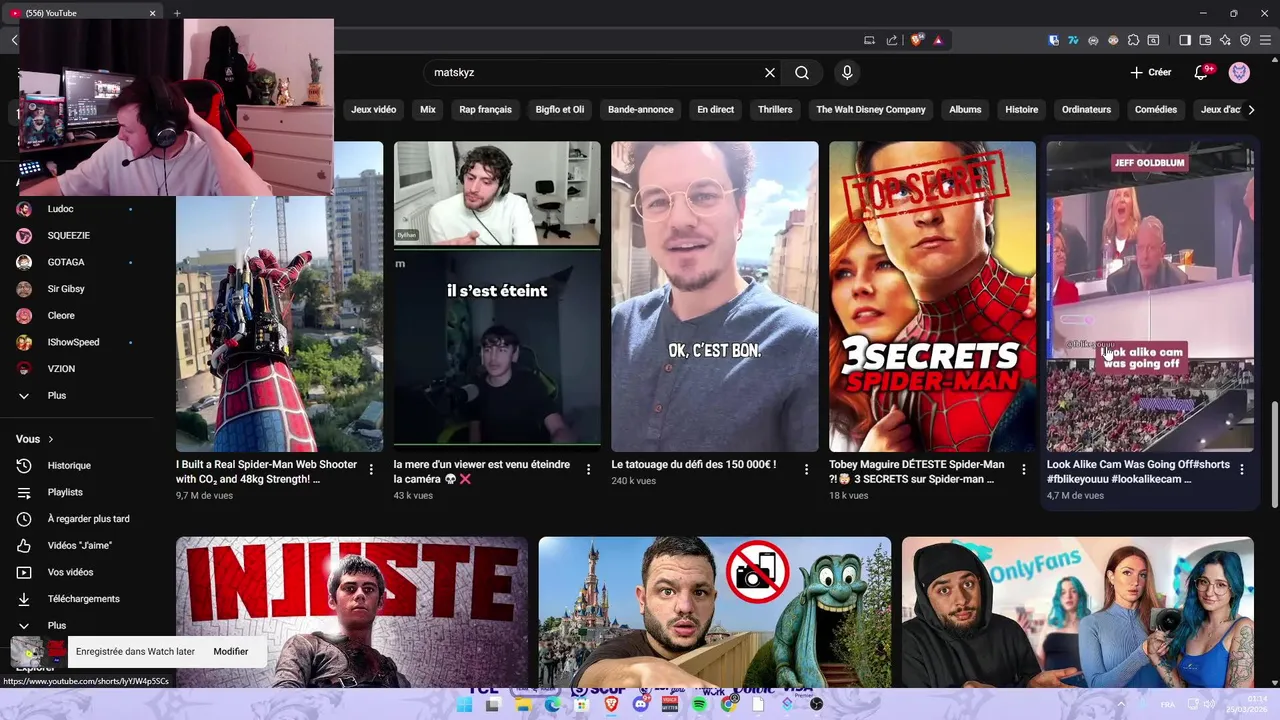Expand the Vous section chevron
This screenshot has width=1280, height=720.
pos(51,439)
